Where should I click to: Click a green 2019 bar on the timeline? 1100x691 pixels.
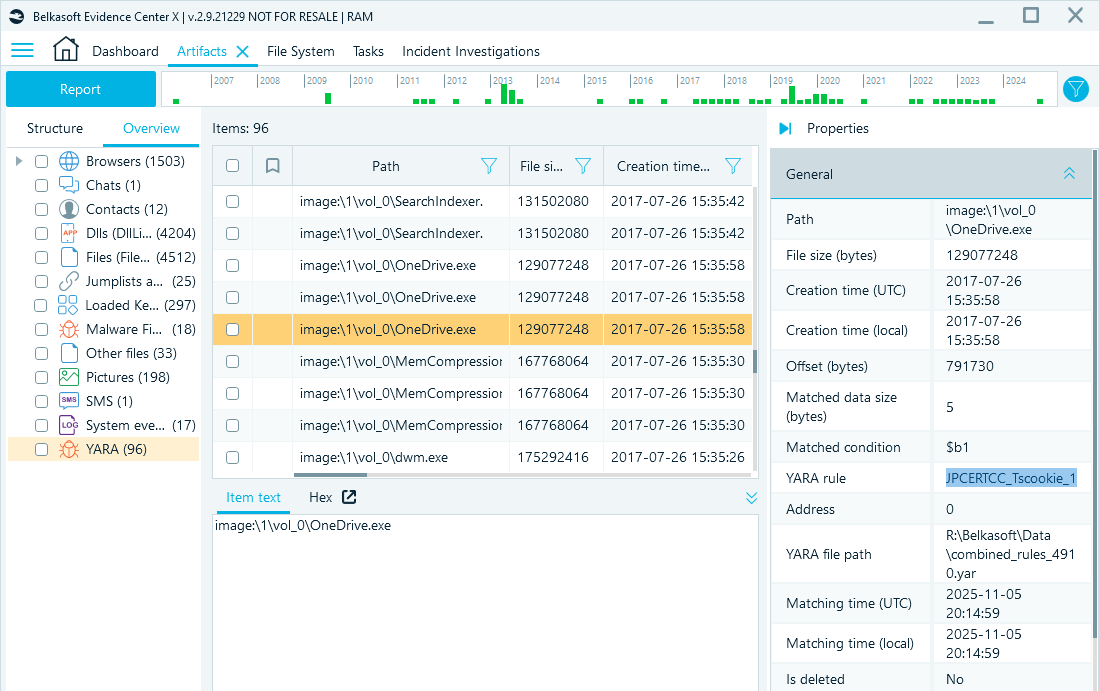pos(790,95)
